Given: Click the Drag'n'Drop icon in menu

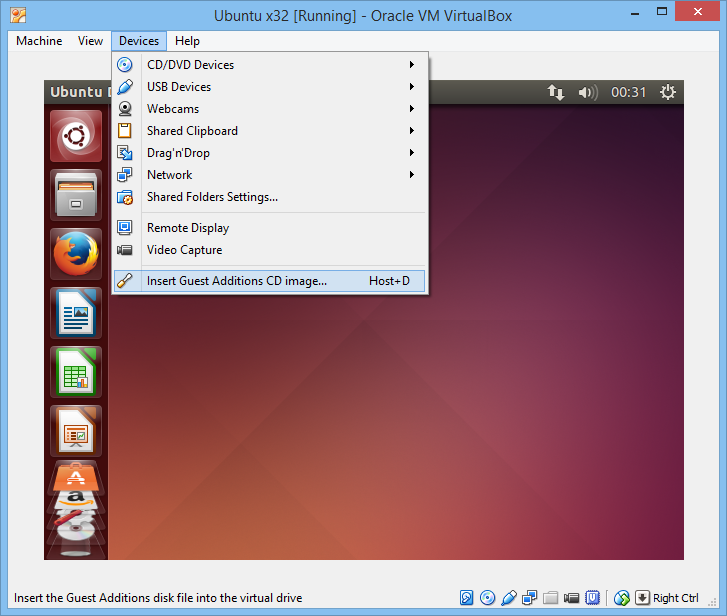Looking at the screenshot, I should click(125, 152).
